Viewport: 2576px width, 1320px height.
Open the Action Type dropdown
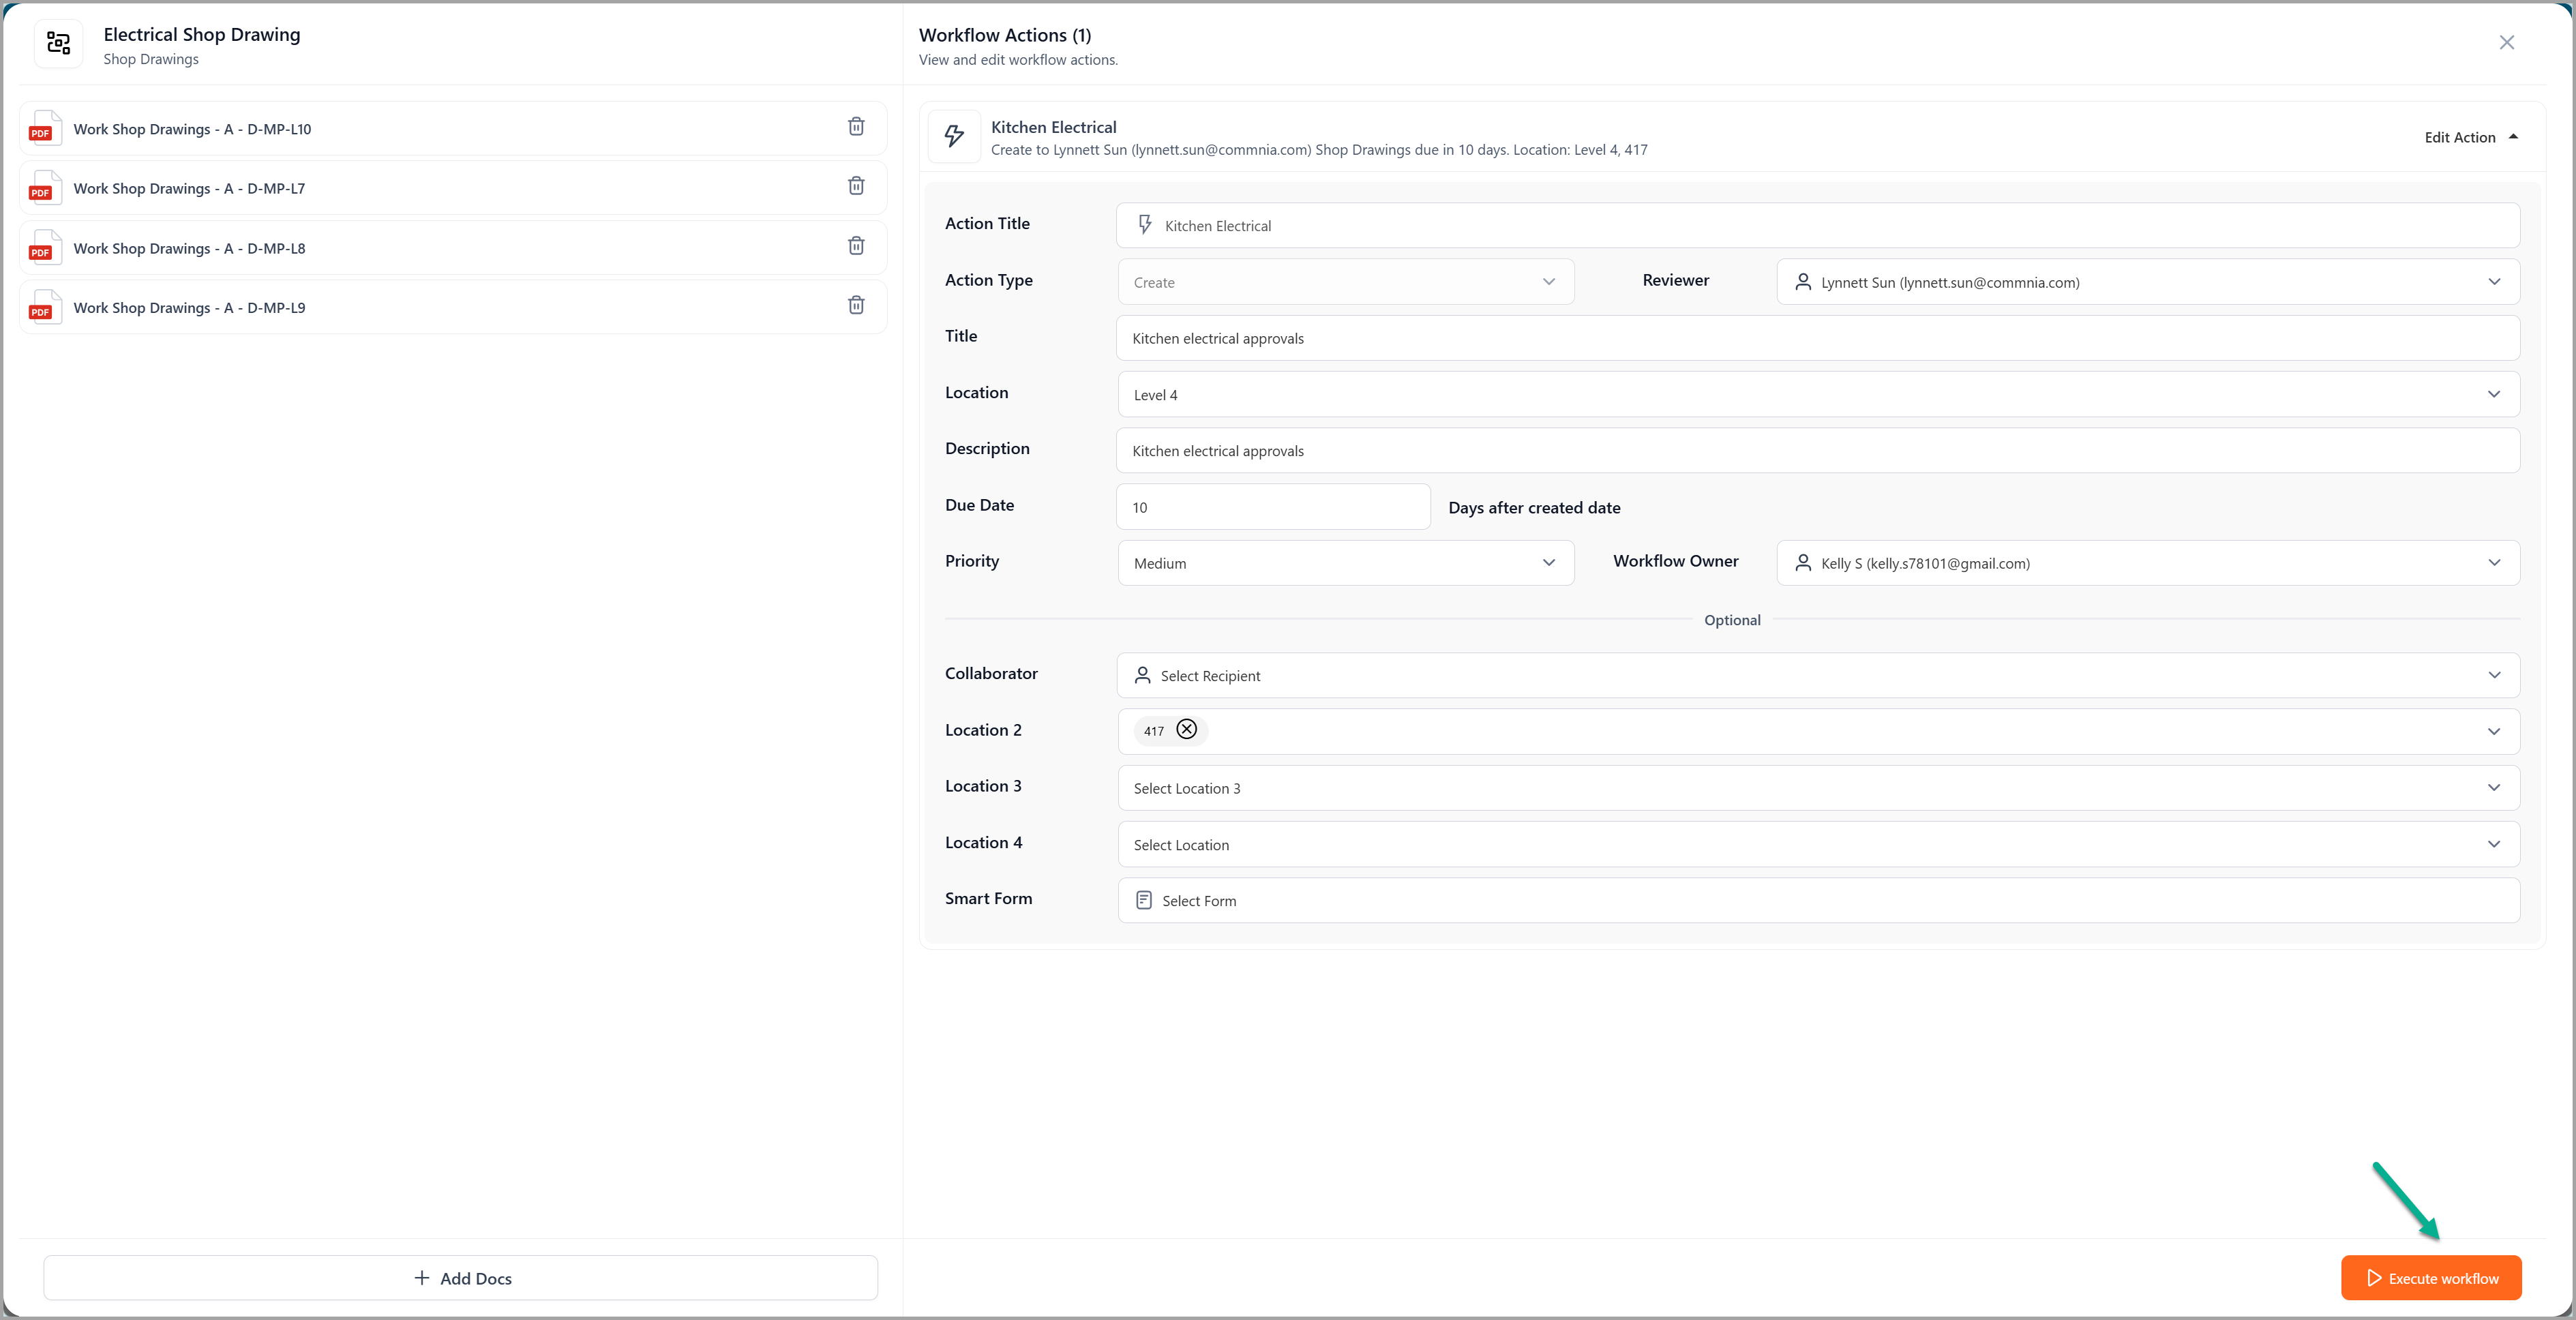(x=1345, y=282)
